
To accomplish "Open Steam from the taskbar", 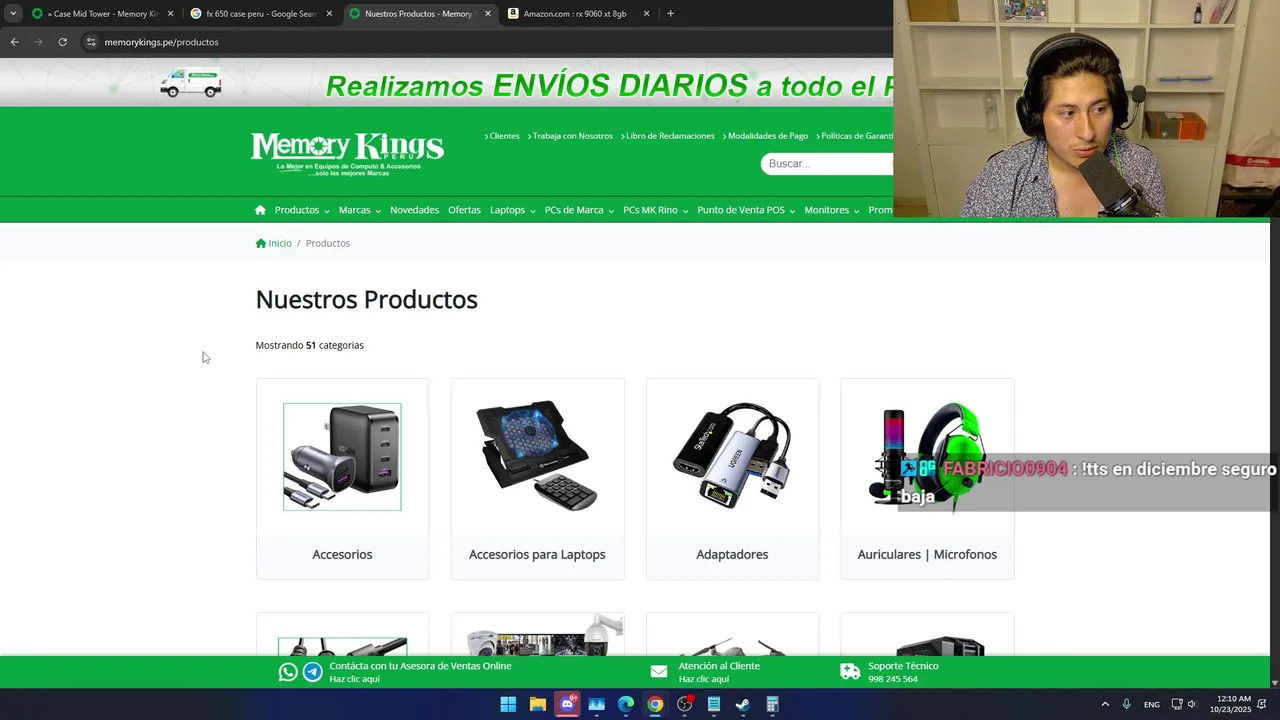I will coord(743,704).
